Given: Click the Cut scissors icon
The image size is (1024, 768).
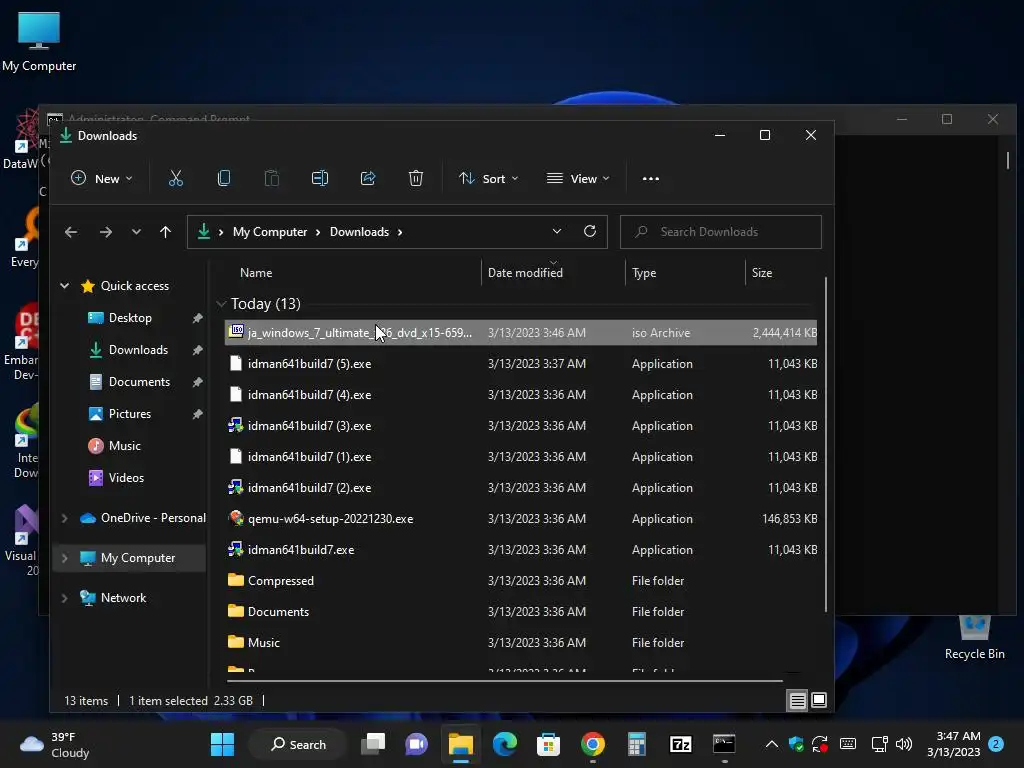Looking at the screenshot, I should click(x=176, y=178).
